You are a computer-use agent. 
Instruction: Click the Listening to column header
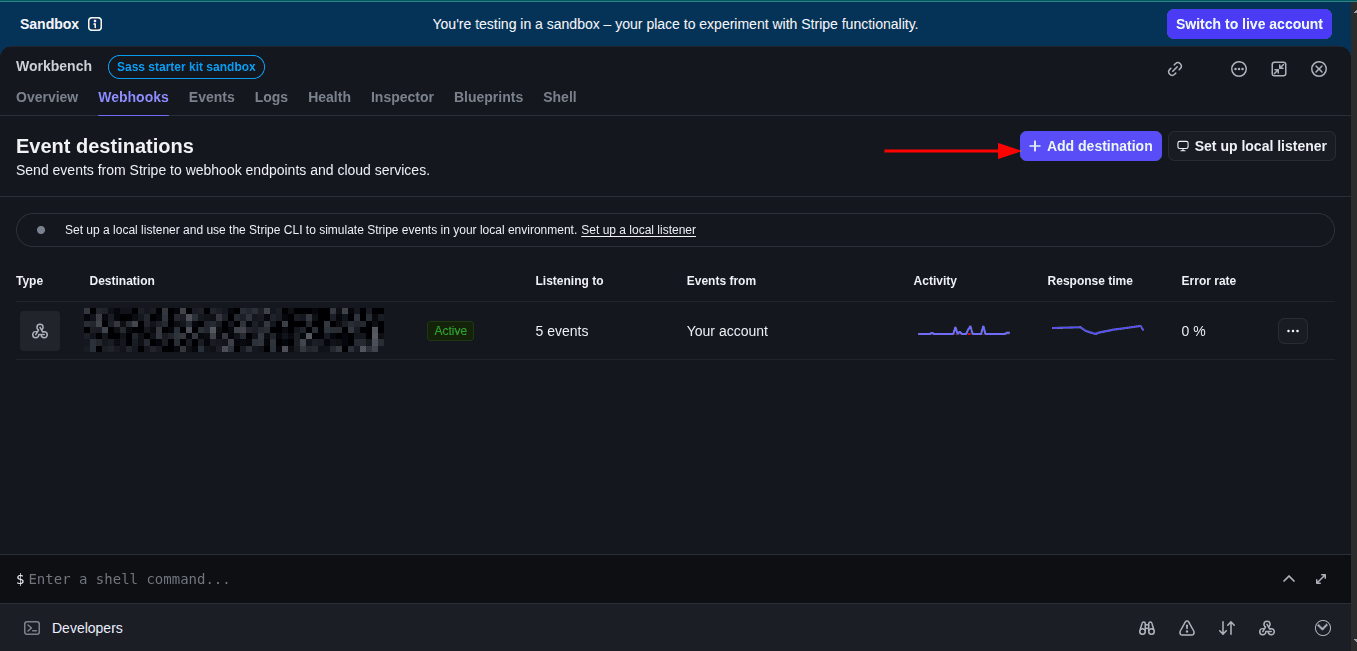click(569, 281)
